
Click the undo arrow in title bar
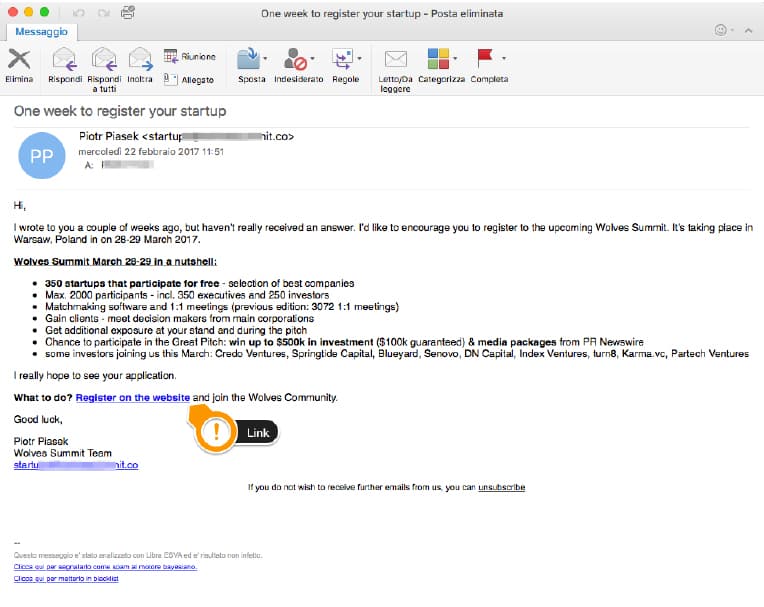click(x=78, y=13)
